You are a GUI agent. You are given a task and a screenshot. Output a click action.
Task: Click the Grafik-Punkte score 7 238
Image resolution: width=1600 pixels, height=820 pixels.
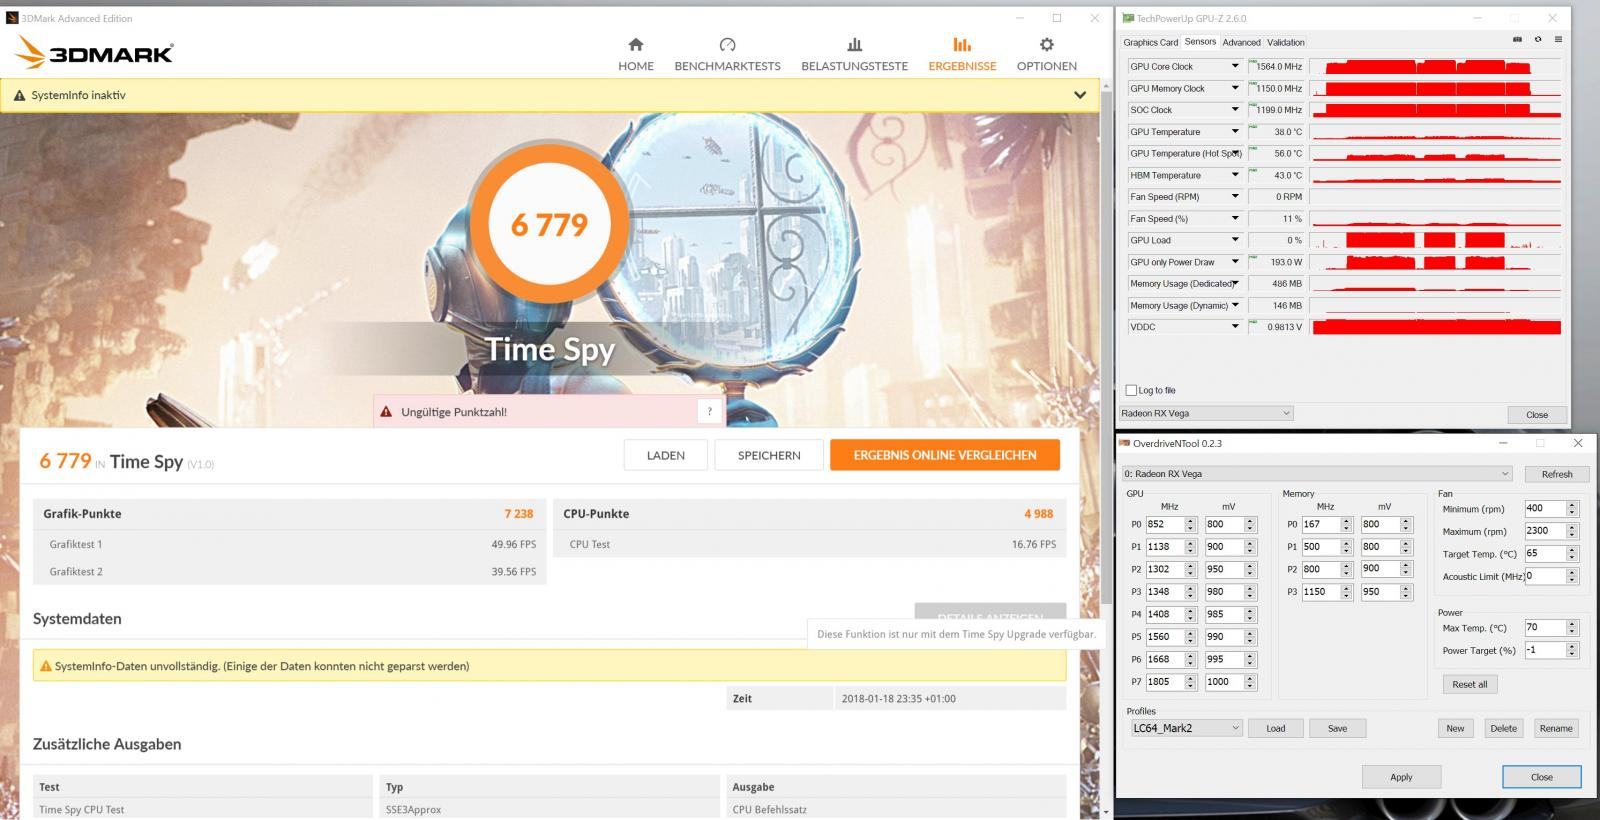pyautogui.click(x=518, y=514)
